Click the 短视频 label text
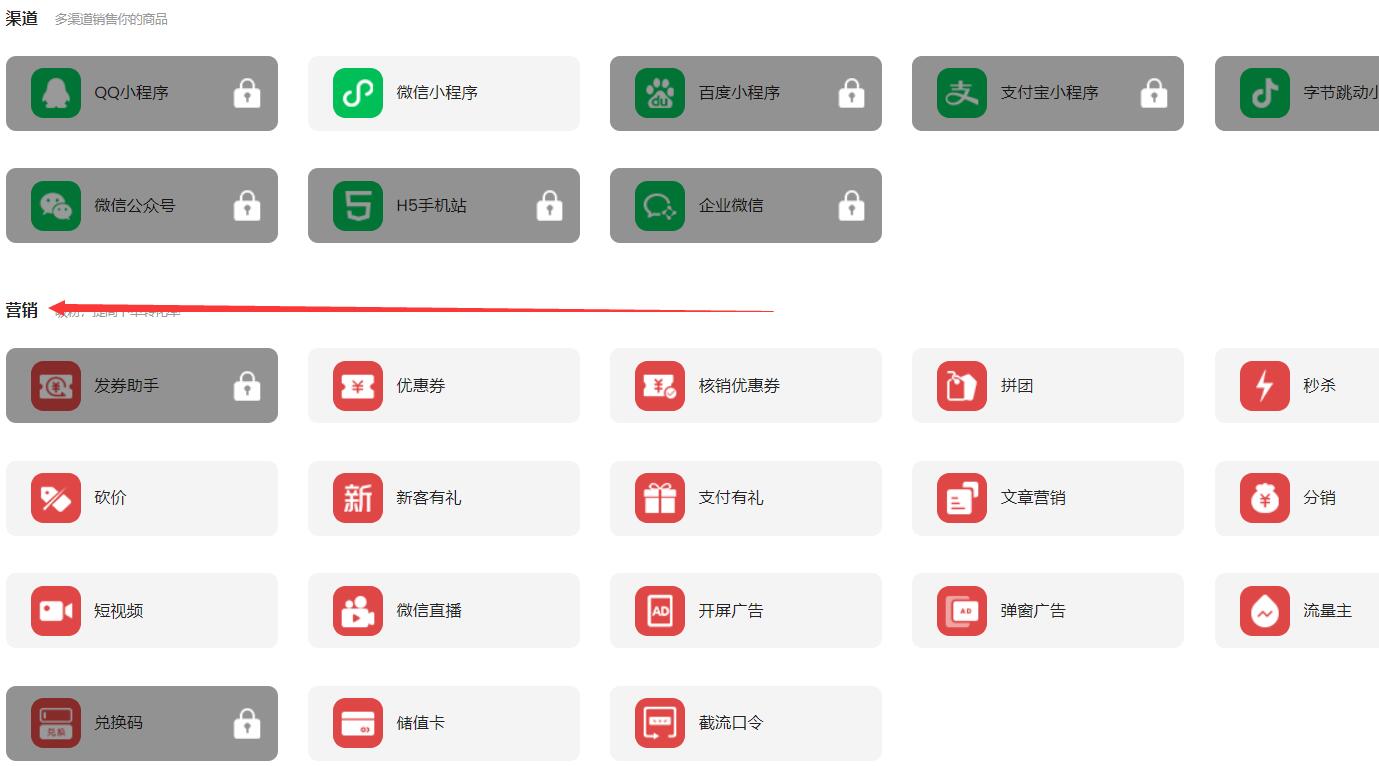The image size is (1379, 766). pos(119,611)
